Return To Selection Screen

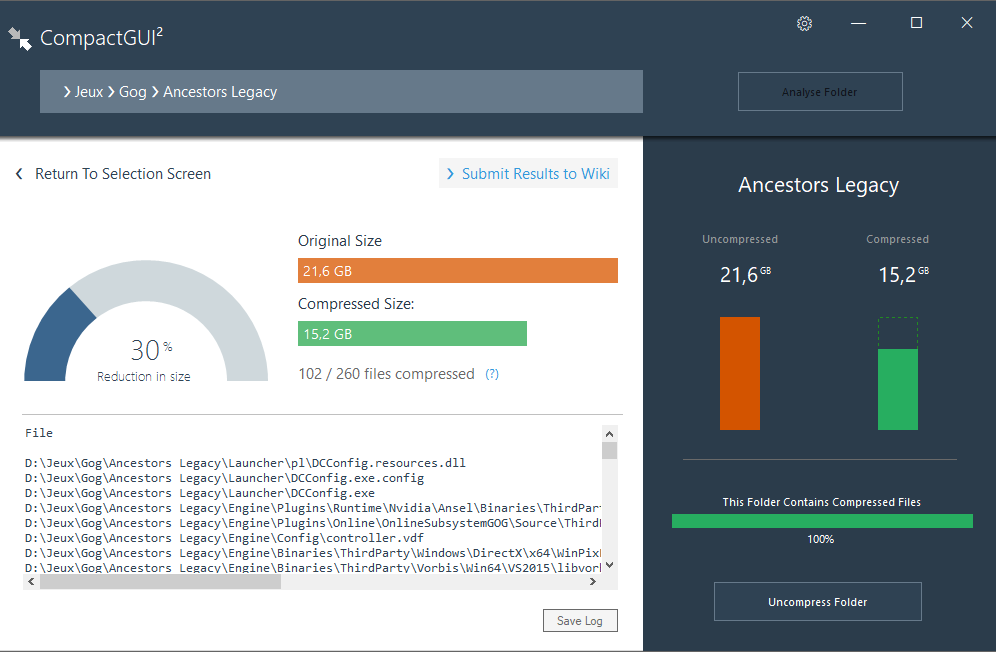[123, 173]
